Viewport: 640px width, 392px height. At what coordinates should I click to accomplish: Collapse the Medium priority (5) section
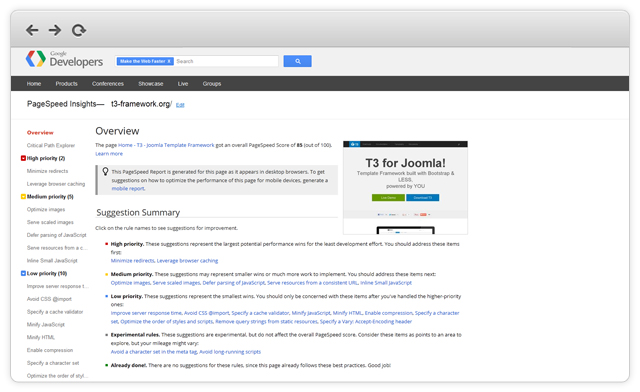point(23,196)
